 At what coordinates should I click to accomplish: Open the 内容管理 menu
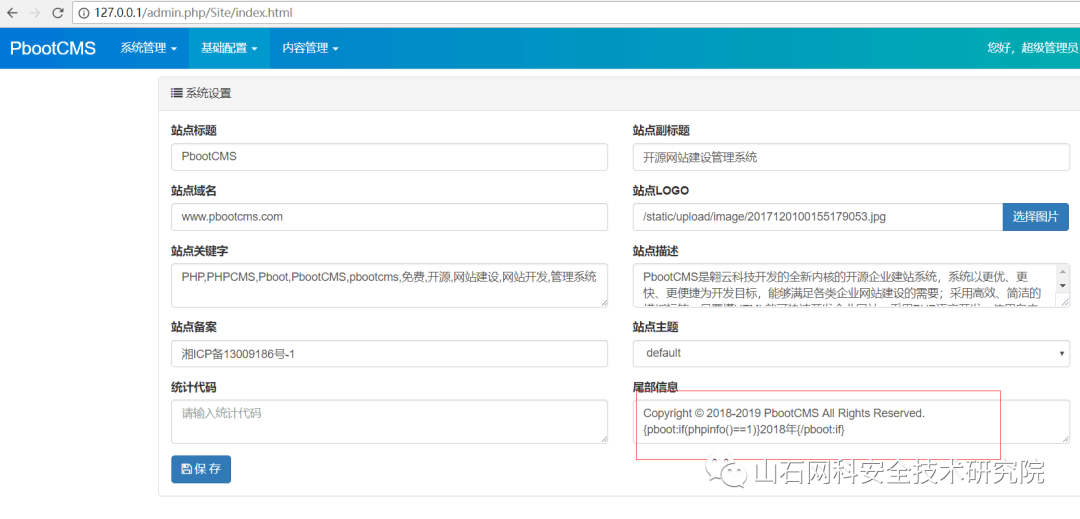point(311,48)
